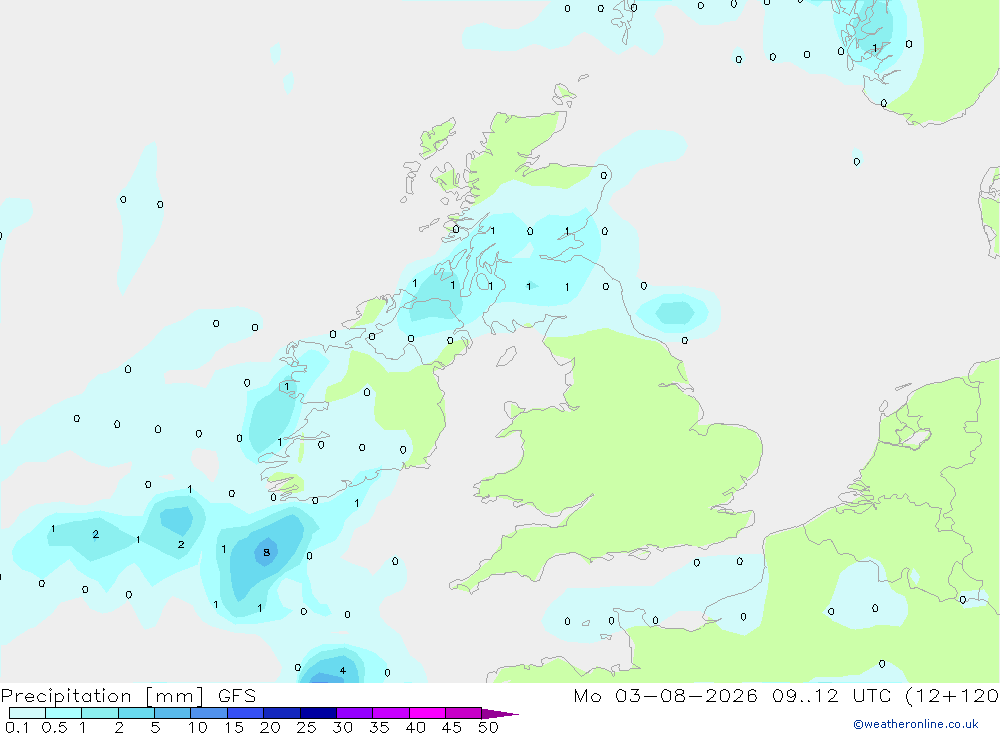
Task: Select the 30–35 mm purple legend swatch
Action: pos(355,713)
